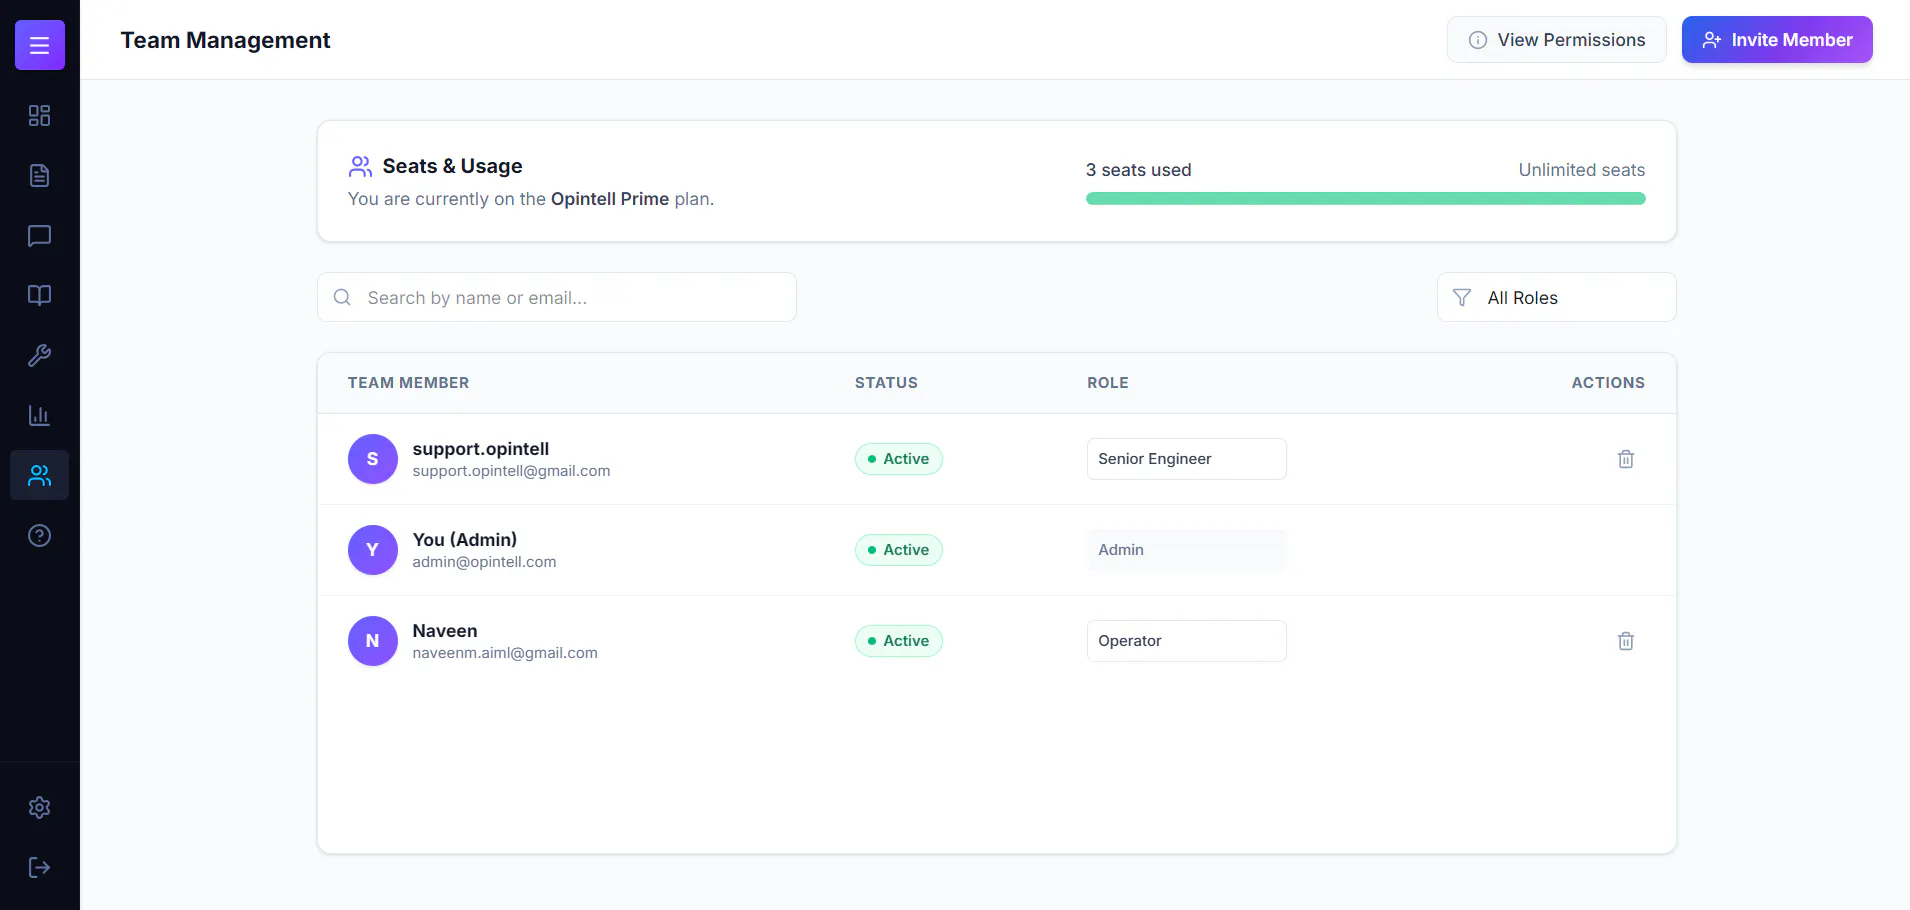Toggle the hamburger menu button
This screenshot has width=1910, height=910.
[x=40, y=45]
